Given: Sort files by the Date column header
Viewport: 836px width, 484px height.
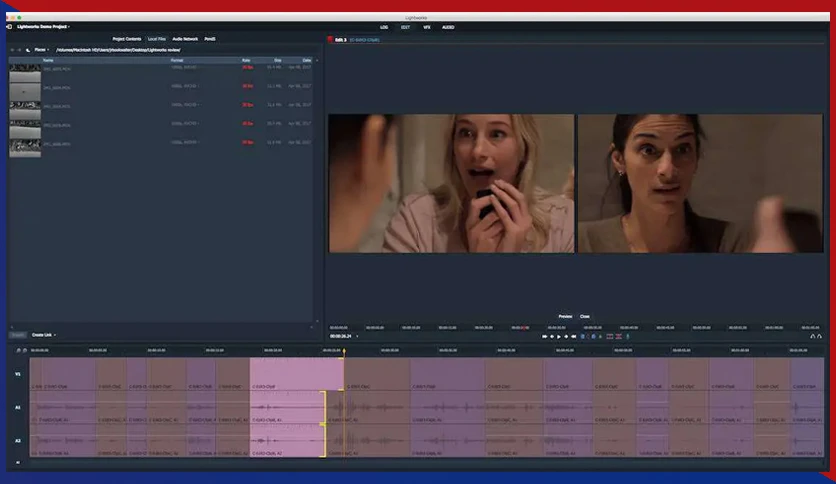Looking at the screenshot, I should pyautogui.click(x=307, y=60).
